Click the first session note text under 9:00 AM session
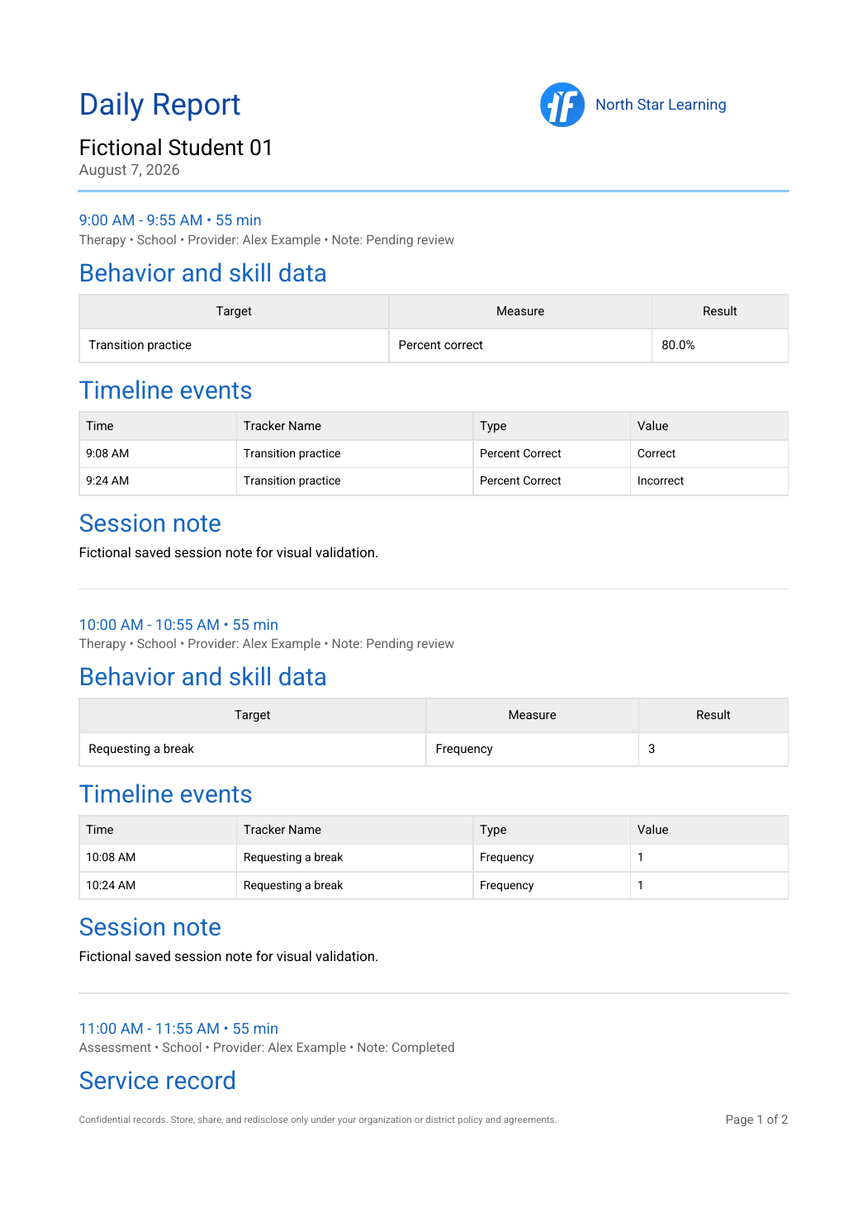 click(x=229, y=553)
